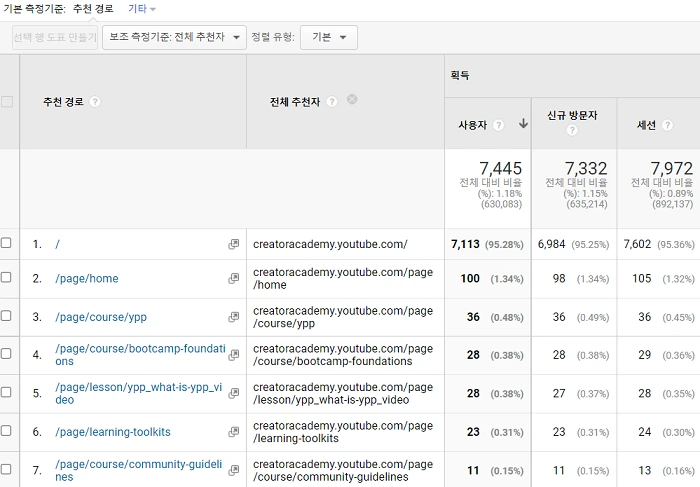Viewport: 700px width, 487px height.
Task: Sort by 사용자 descending arrow
Action: click(523, 124)
